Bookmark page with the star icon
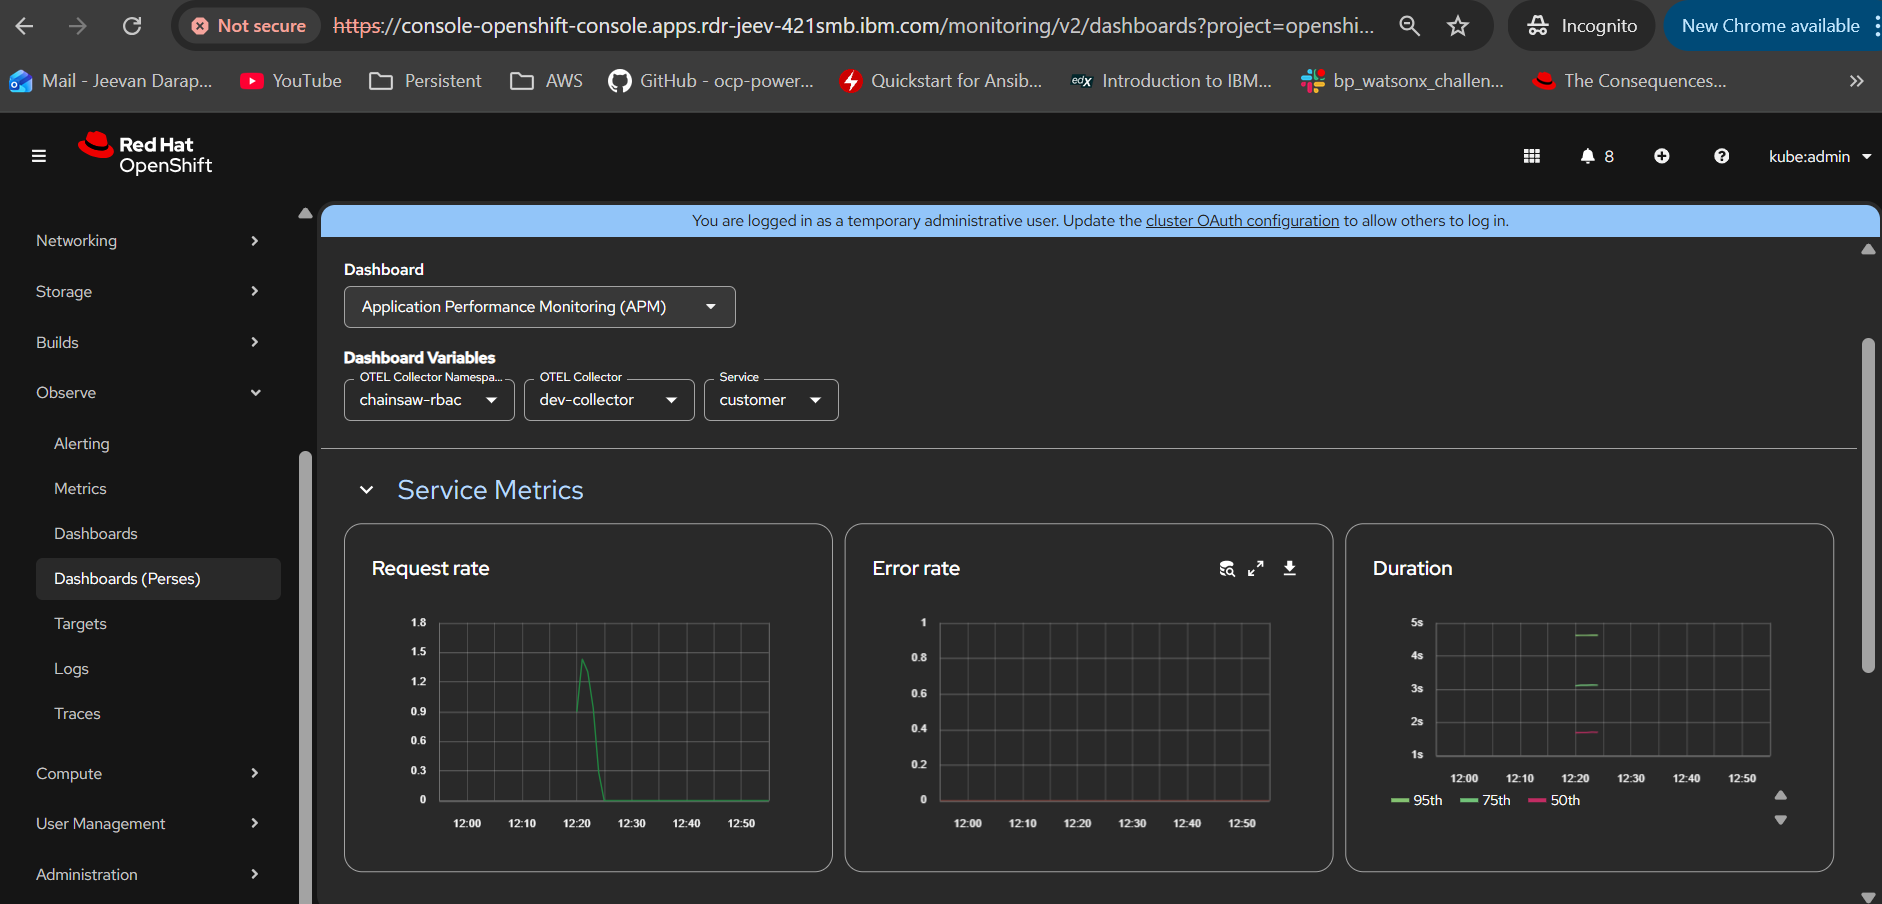This screenshot has width=1882, height=904. click(1458, 26)
